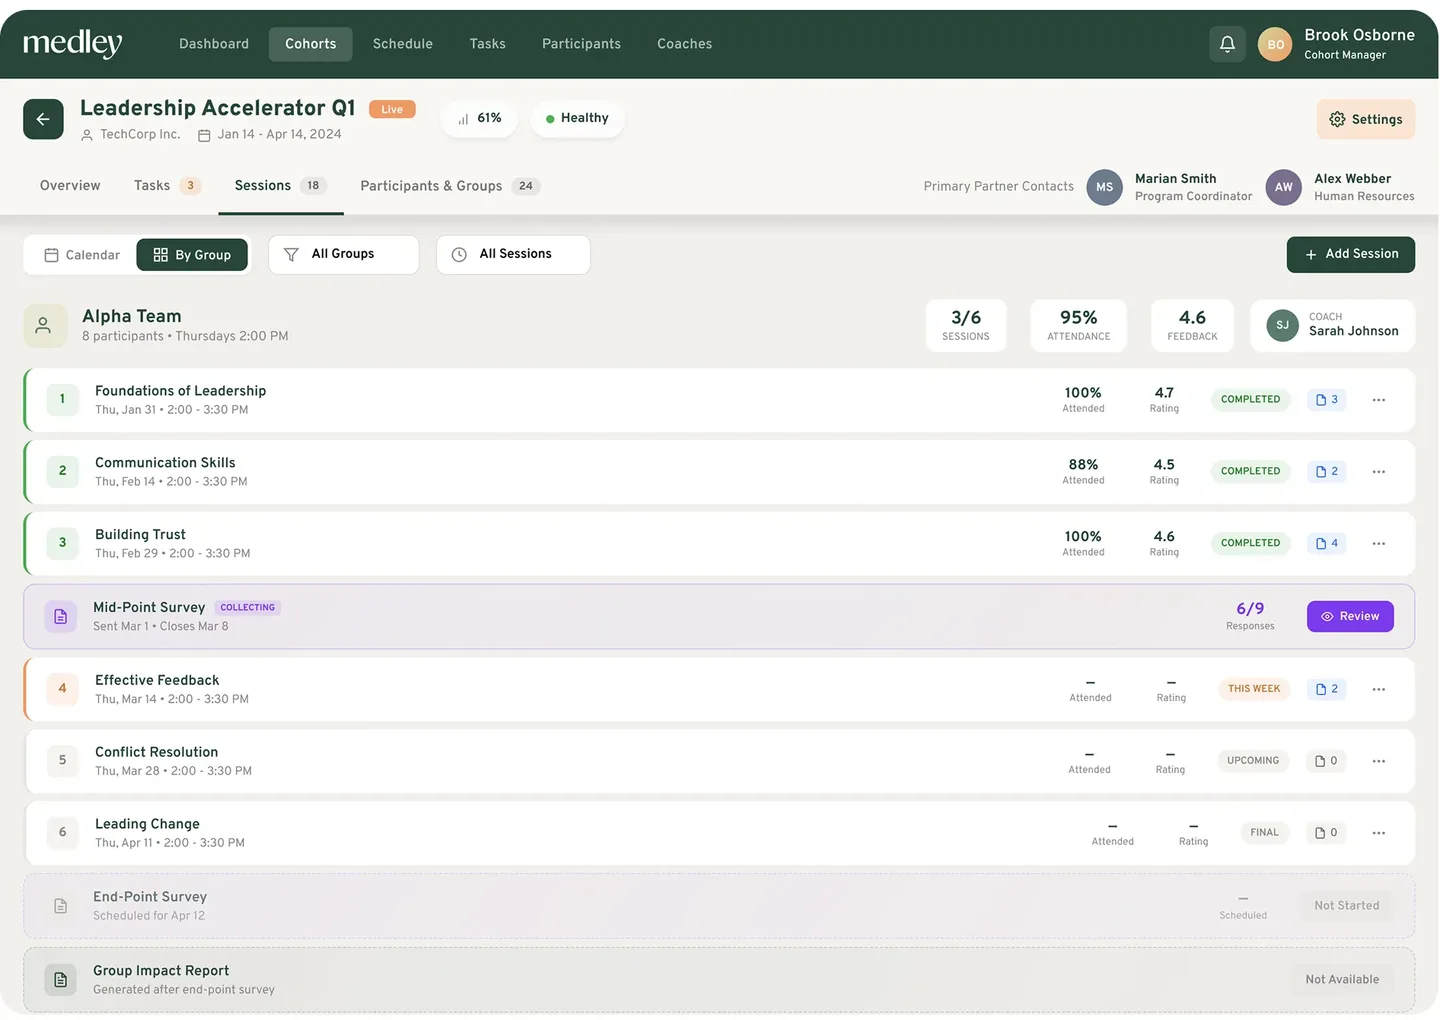Open the options menu for Effective Feedback
The width and height of the screenshot is (1440, 1020).
pos(1379,689)
